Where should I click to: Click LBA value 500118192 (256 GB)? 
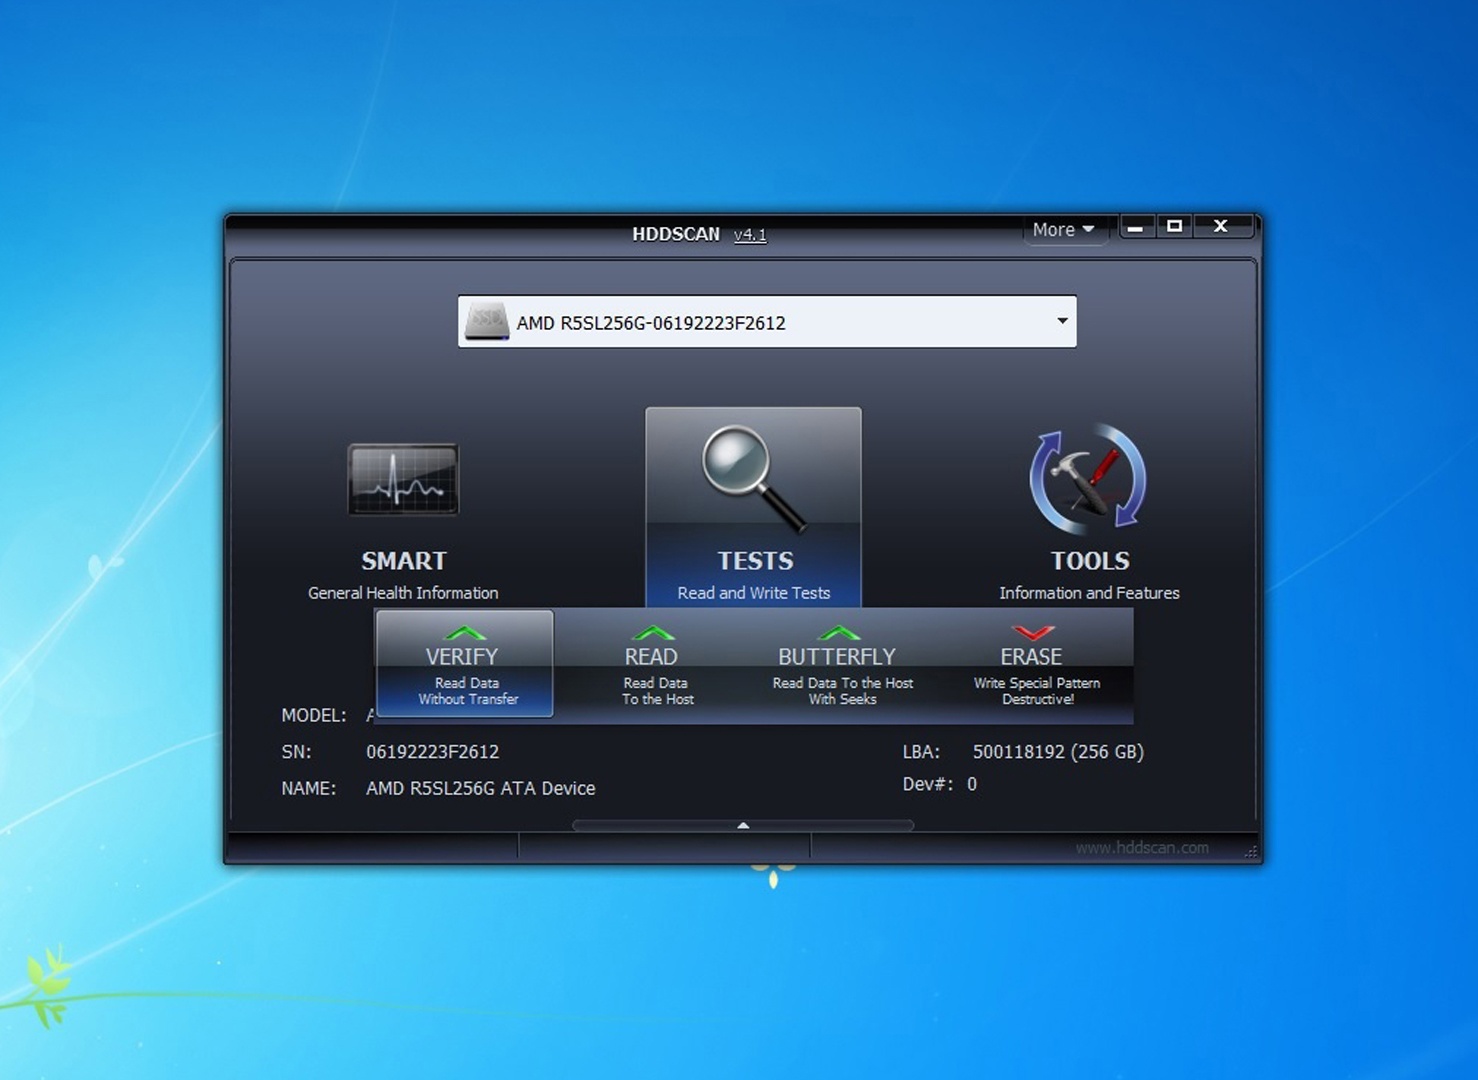click(x=1058, y=752)
